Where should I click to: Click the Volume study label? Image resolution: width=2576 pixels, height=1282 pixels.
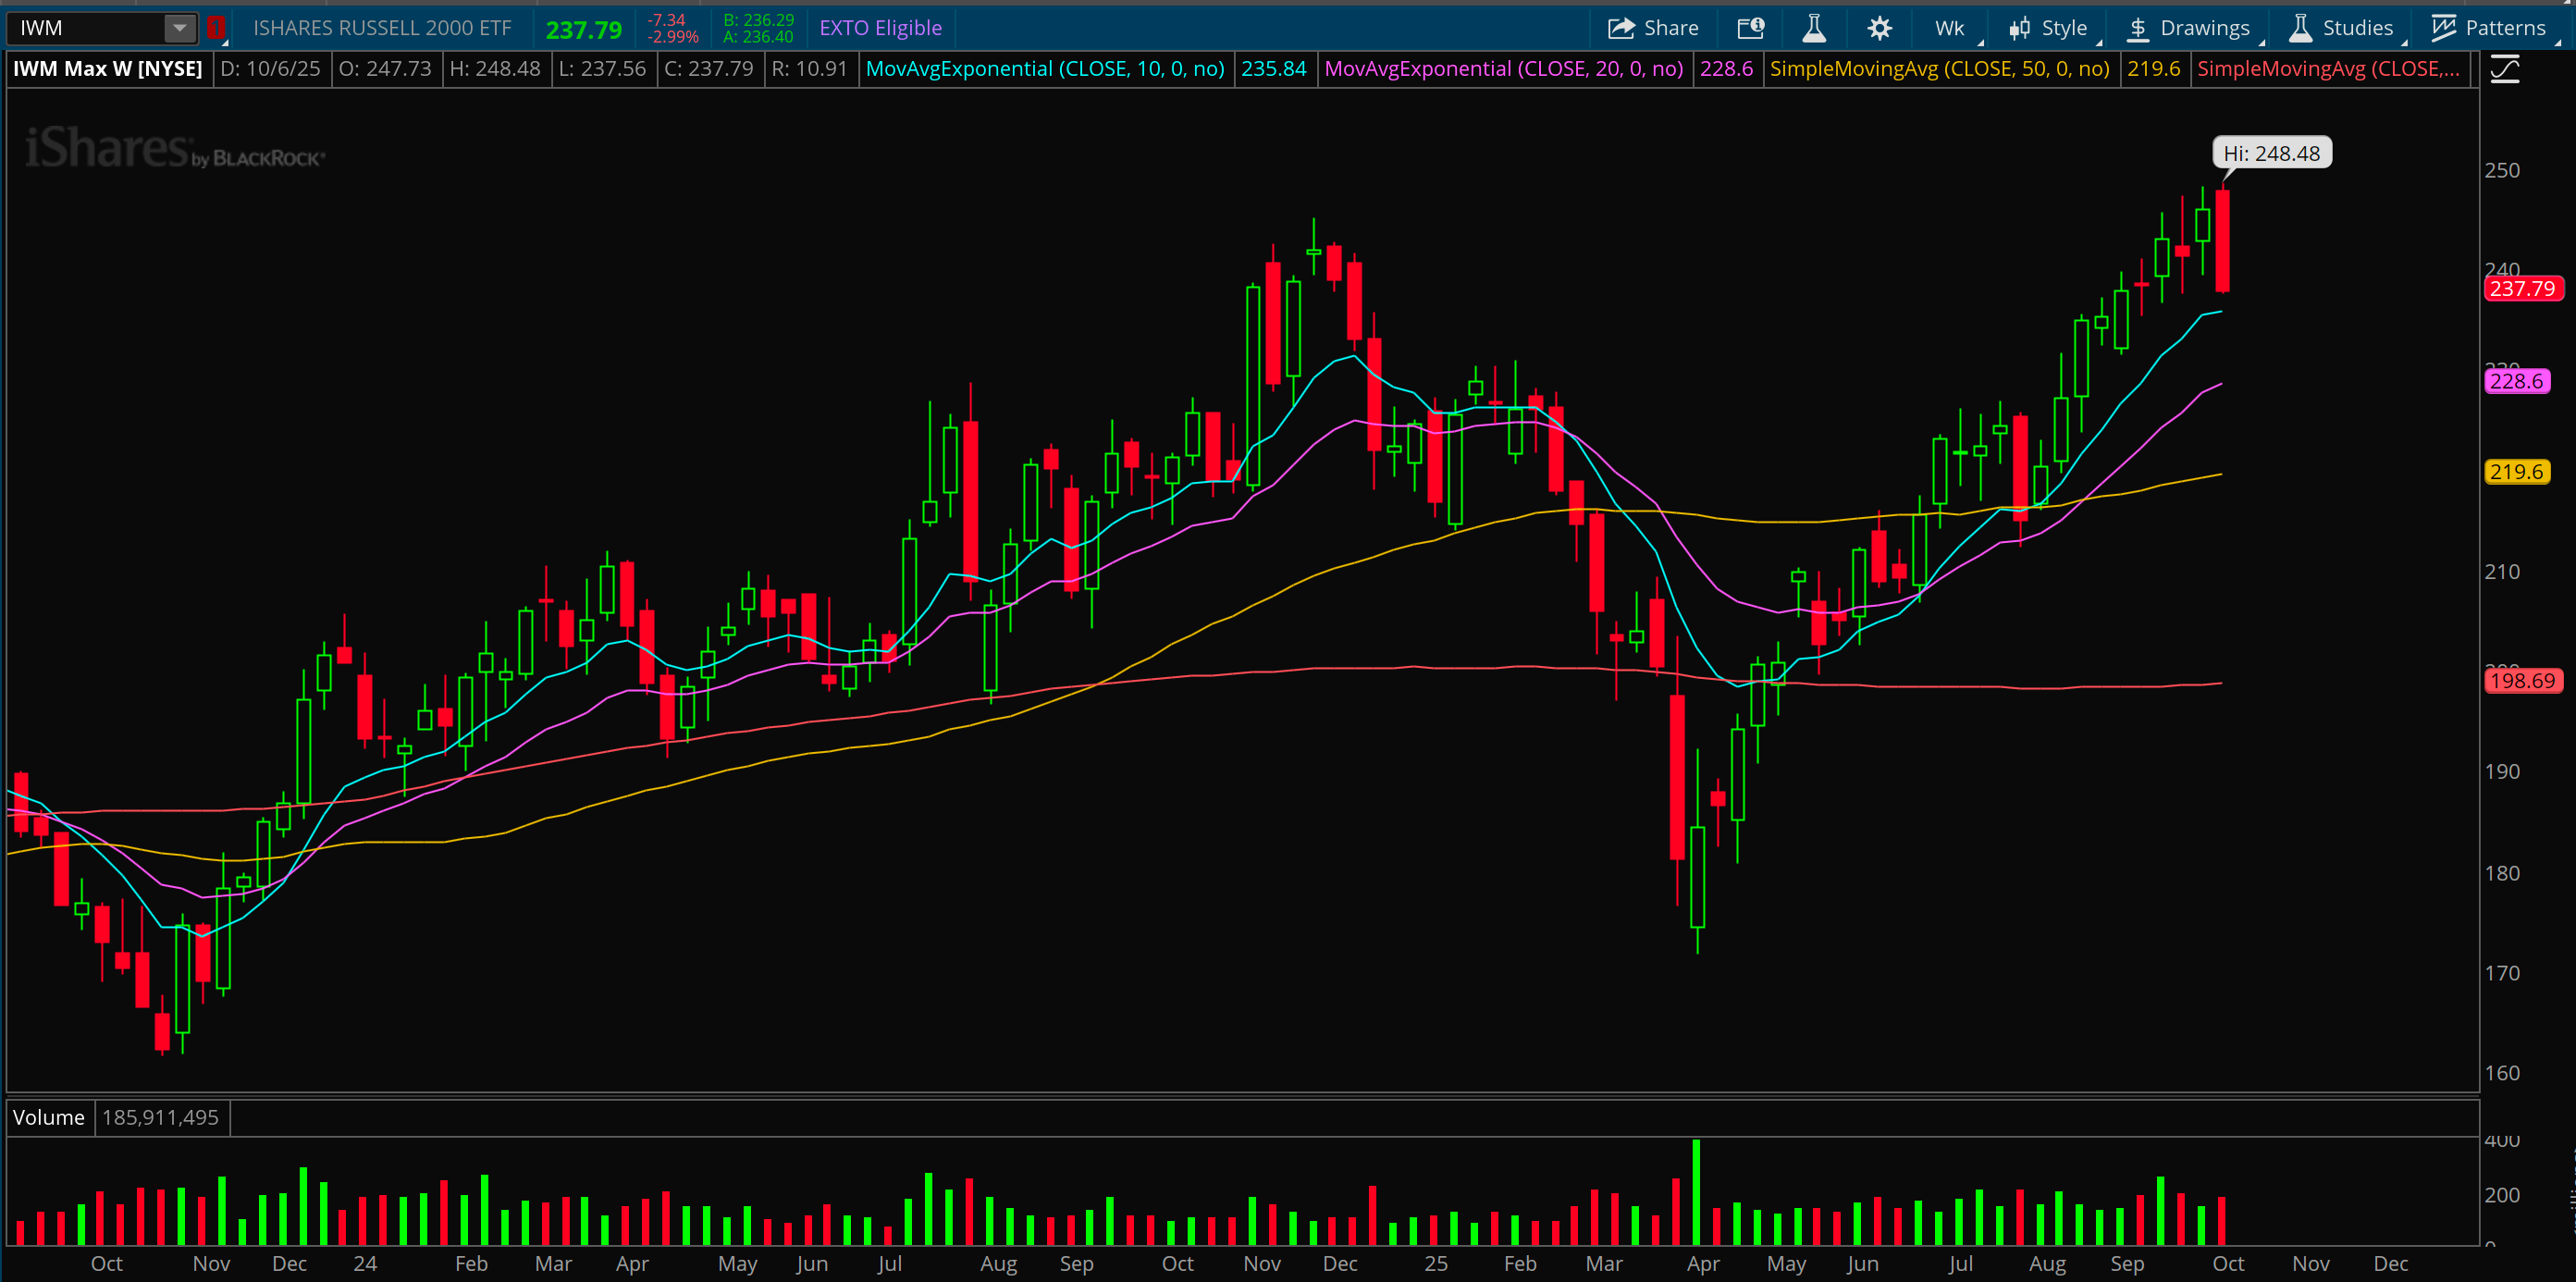(x=48, y=1117)
